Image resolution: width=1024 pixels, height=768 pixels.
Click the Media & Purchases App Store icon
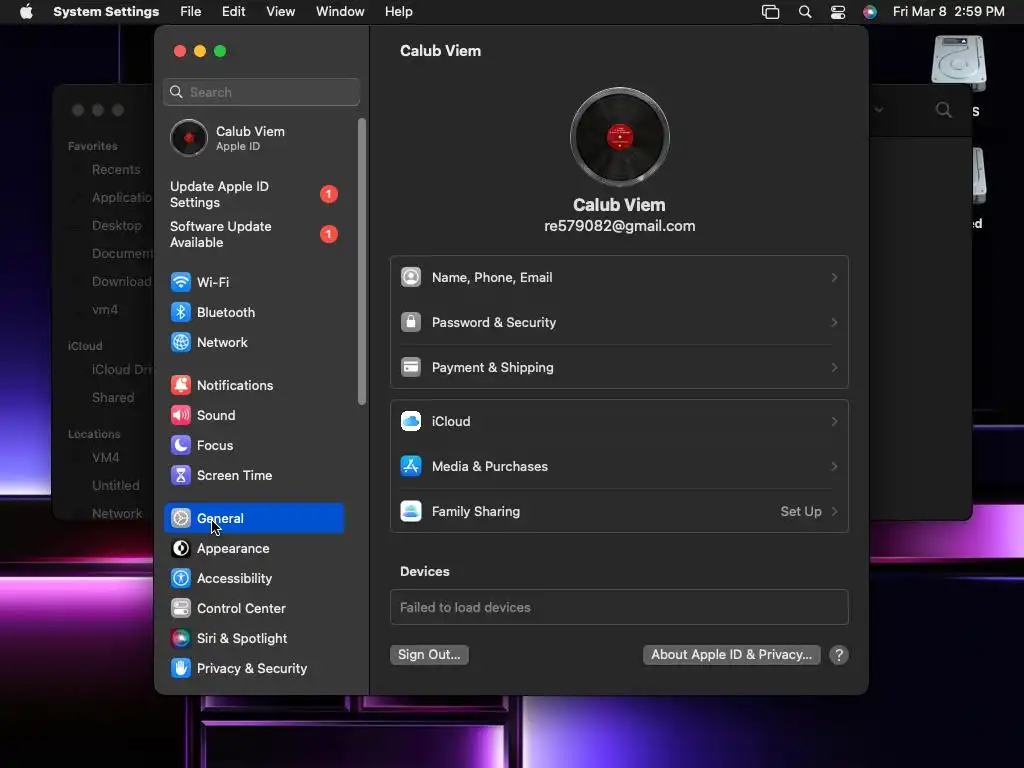[411, 466]
